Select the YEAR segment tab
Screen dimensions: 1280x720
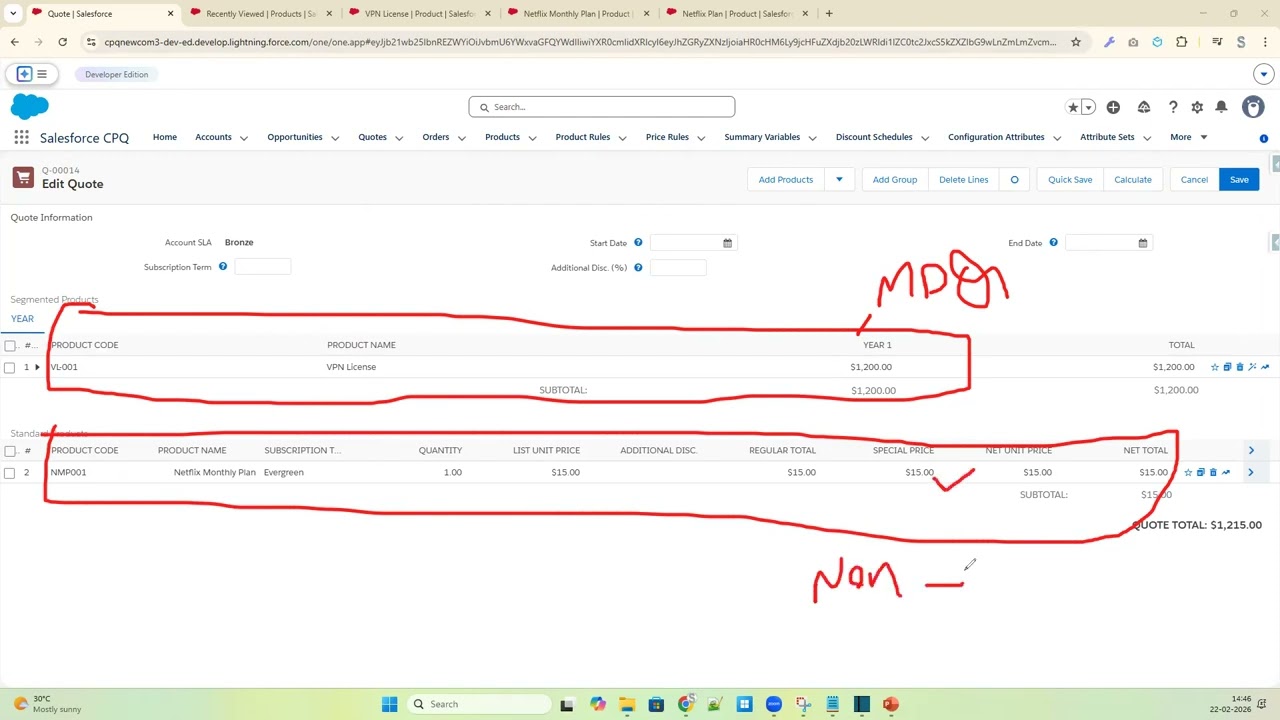[x=22, y=319]
